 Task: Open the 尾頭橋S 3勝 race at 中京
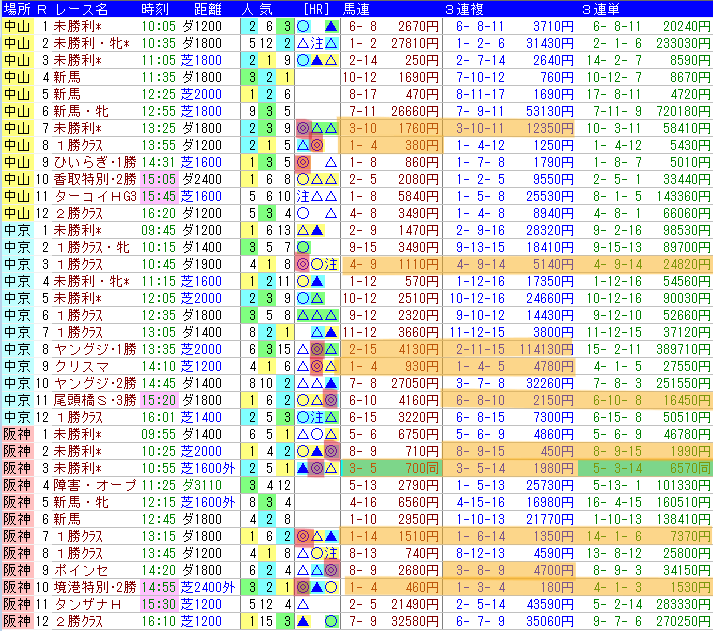95,401
